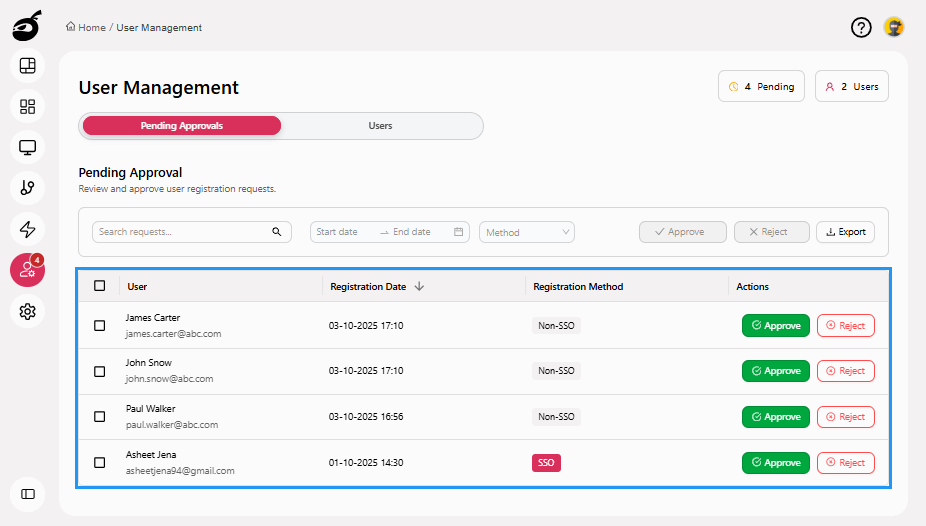
Task: Click the home icon in breadcrumb
Action: tap(70, 27)
